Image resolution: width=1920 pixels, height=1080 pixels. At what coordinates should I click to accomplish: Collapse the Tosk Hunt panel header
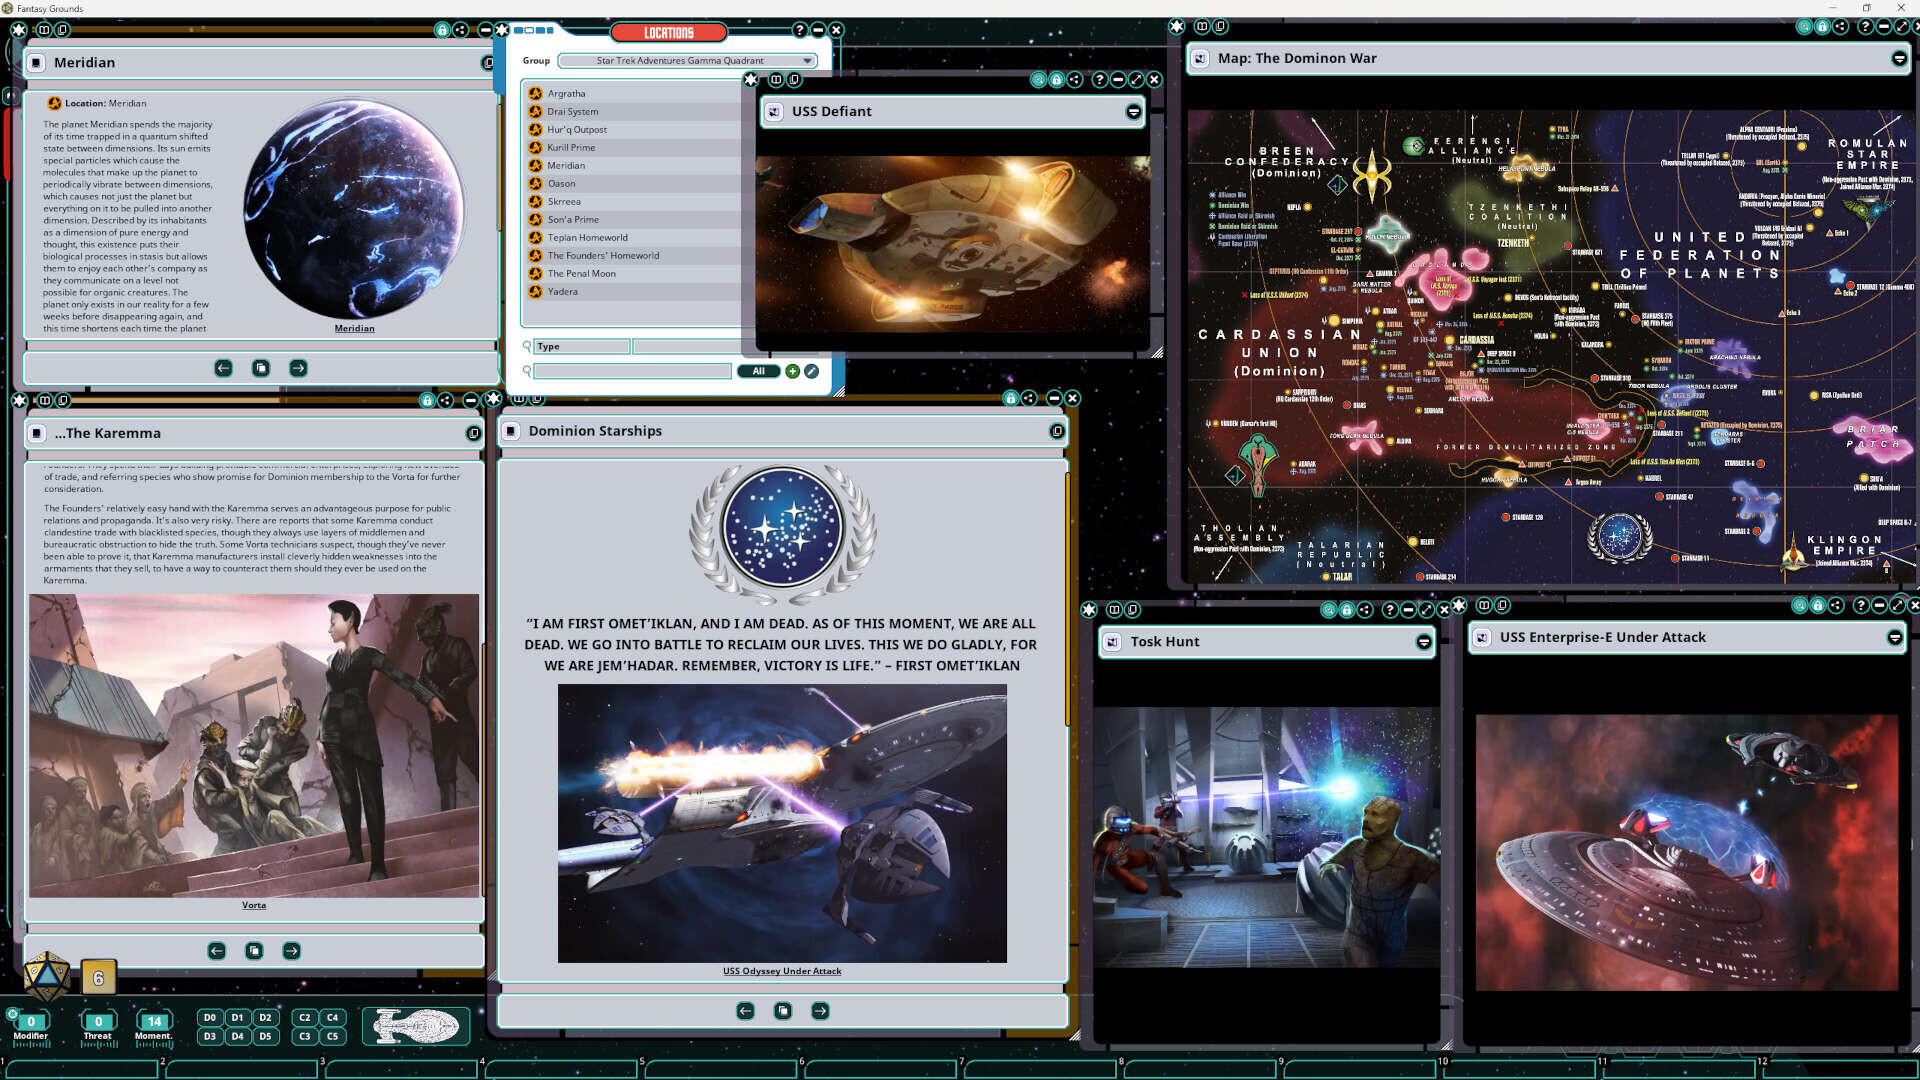(1425, 642)
